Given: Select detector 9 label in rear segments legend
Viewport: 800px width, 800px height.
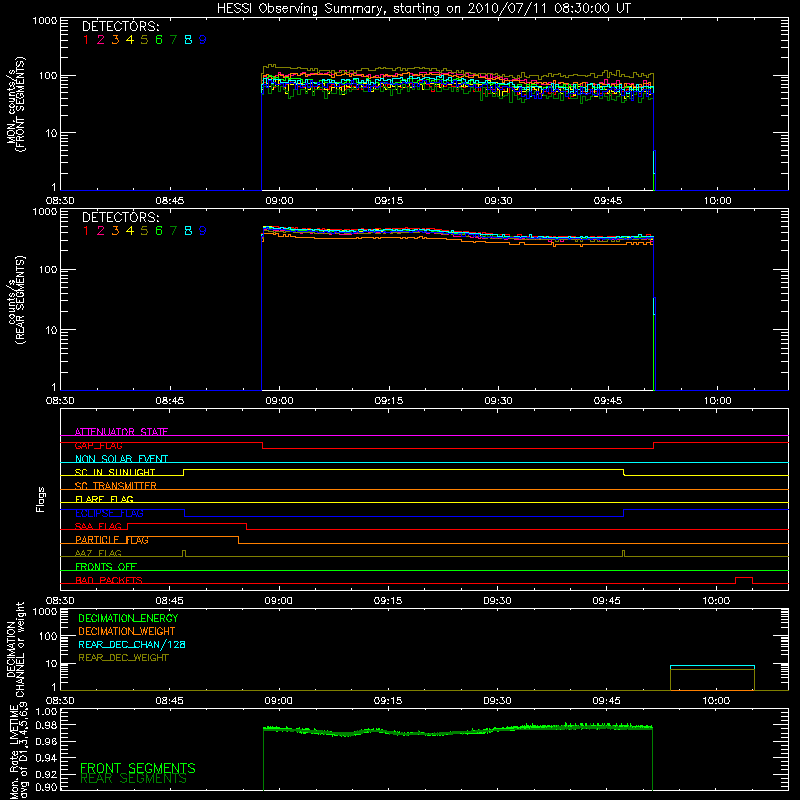Looking at the screenshot, I should (203, 231).
